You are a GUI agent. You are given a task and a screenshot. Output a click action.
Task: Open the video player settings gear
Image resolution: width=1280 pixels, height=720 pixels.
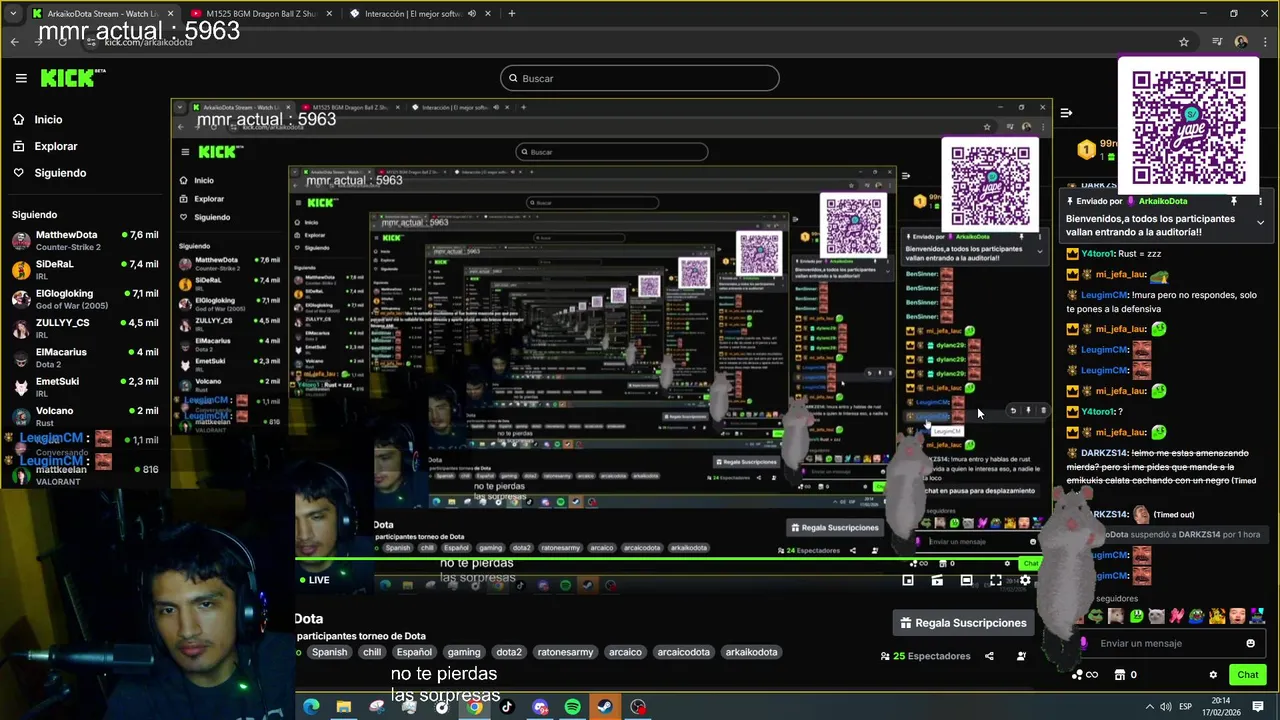click(1025, 580)
